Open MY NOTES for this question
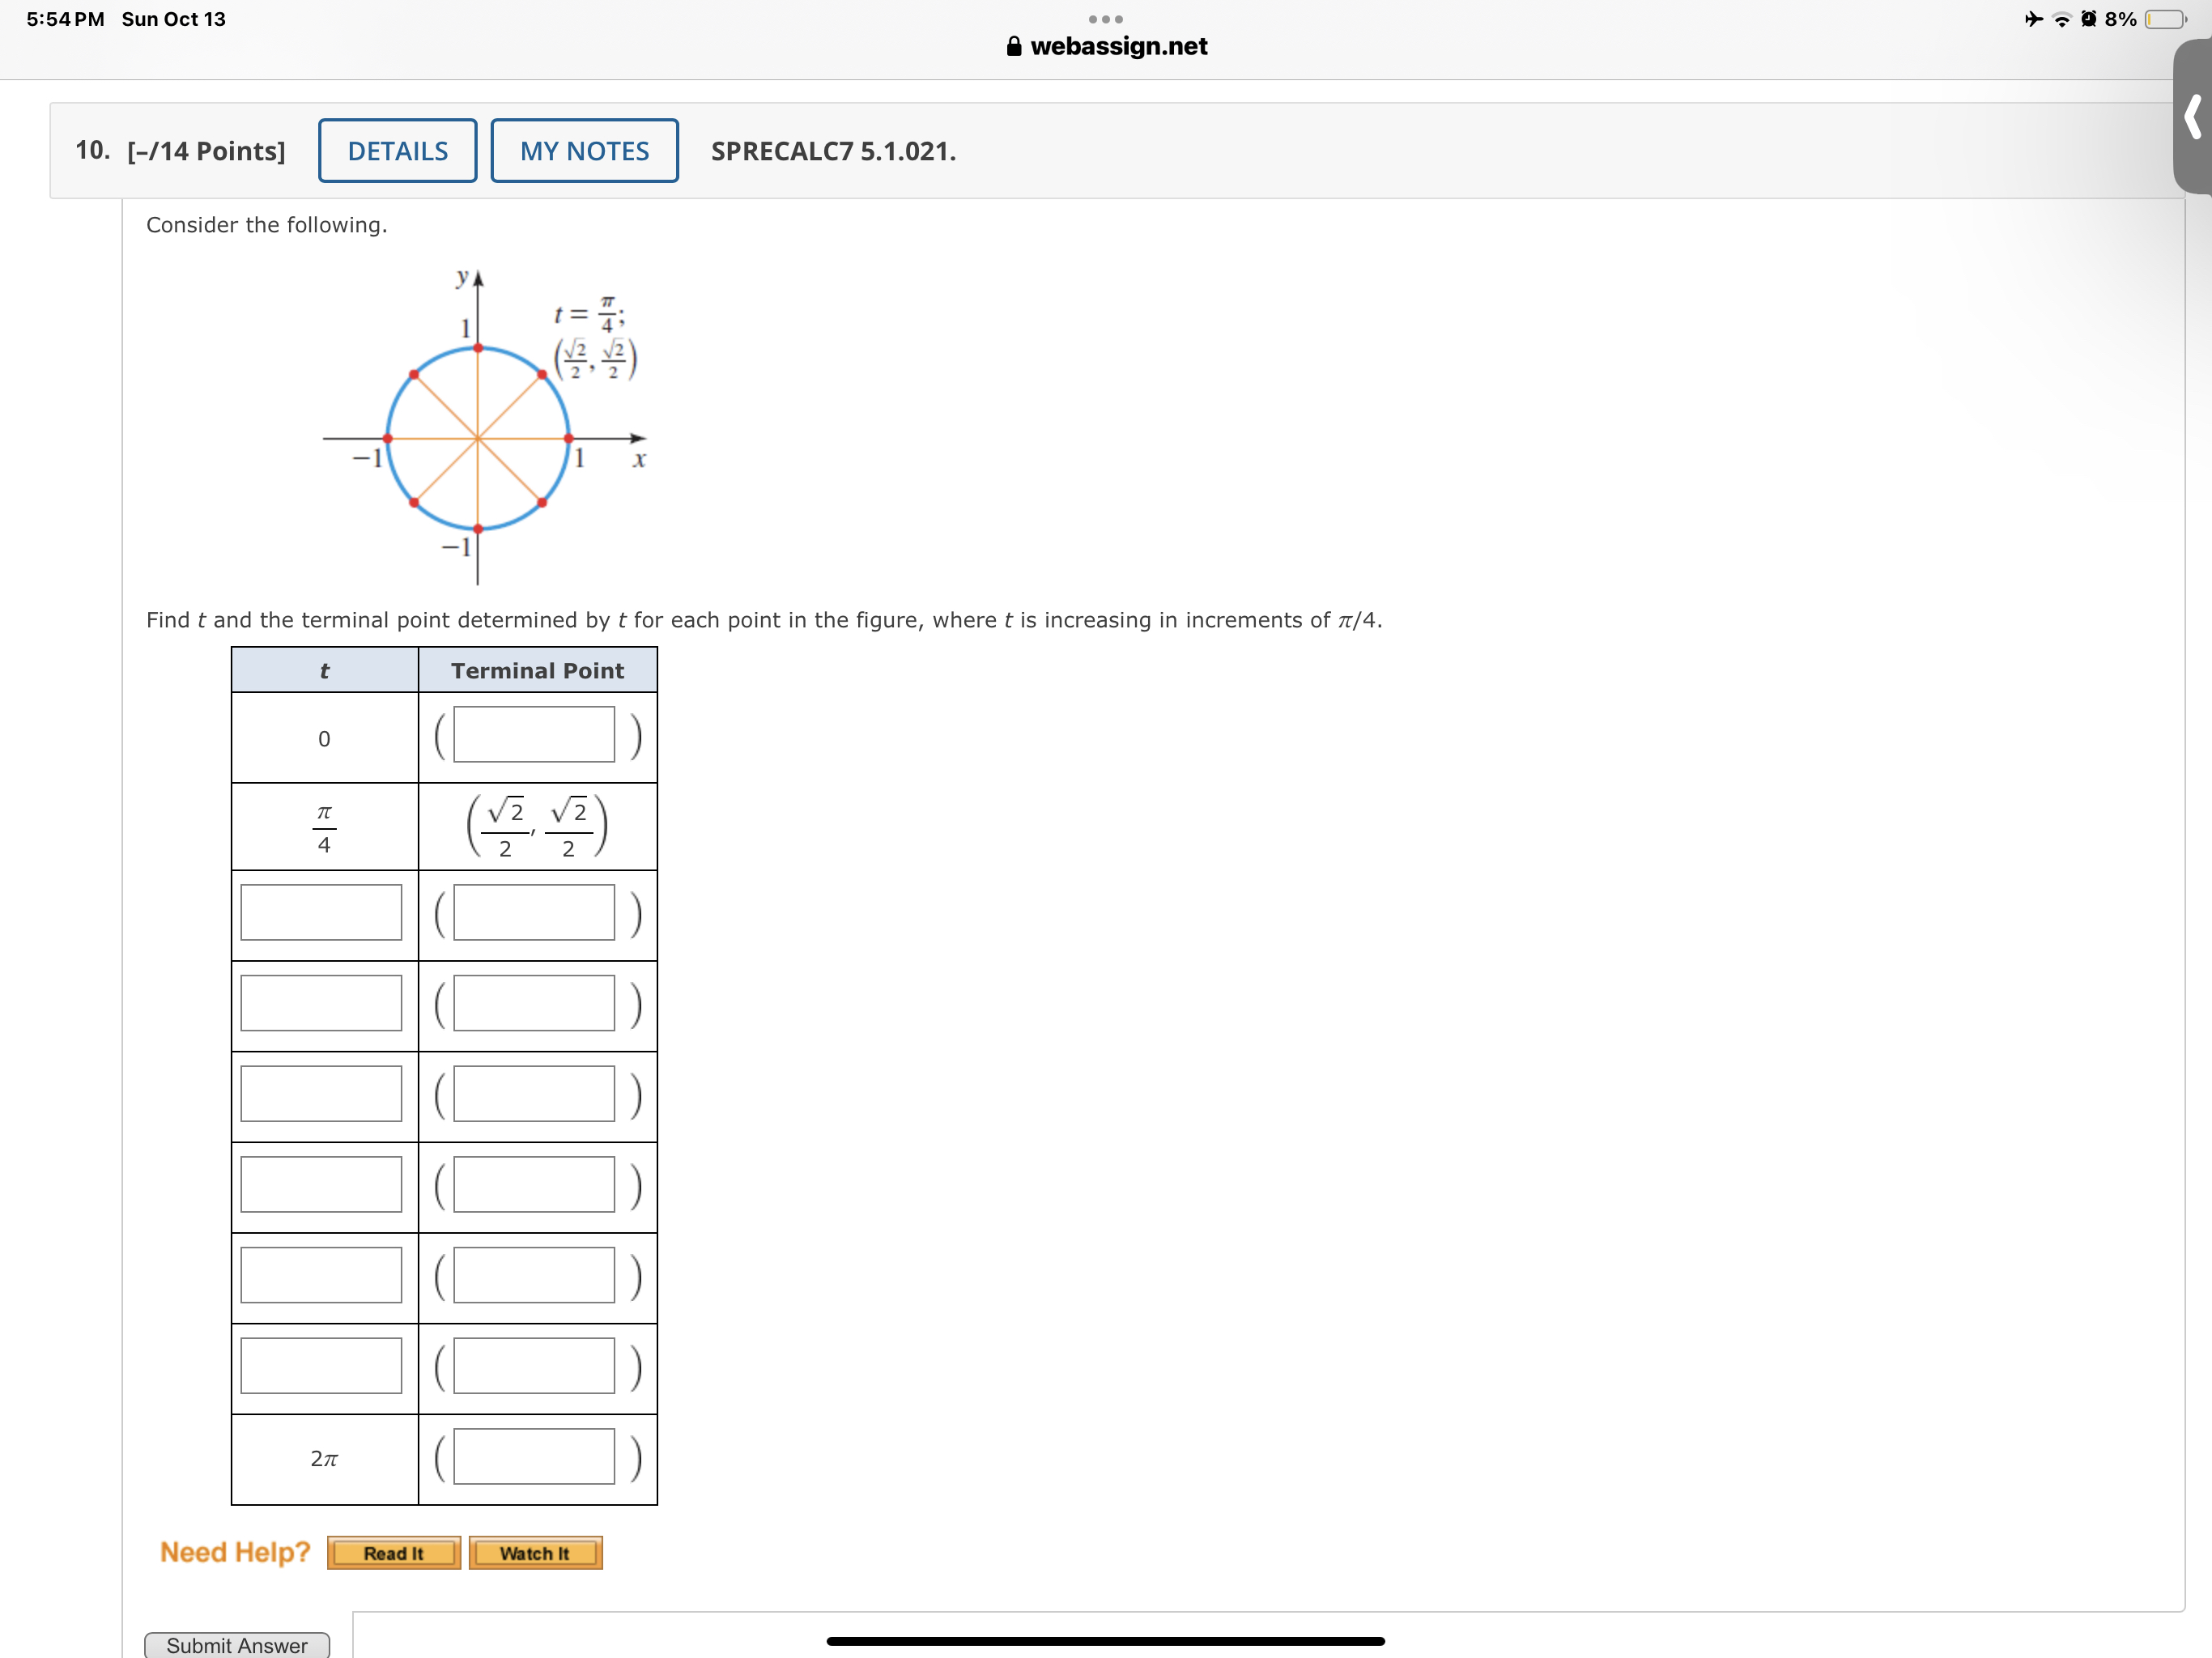Screen dimensions: 2212x1658 pos(584,150)
